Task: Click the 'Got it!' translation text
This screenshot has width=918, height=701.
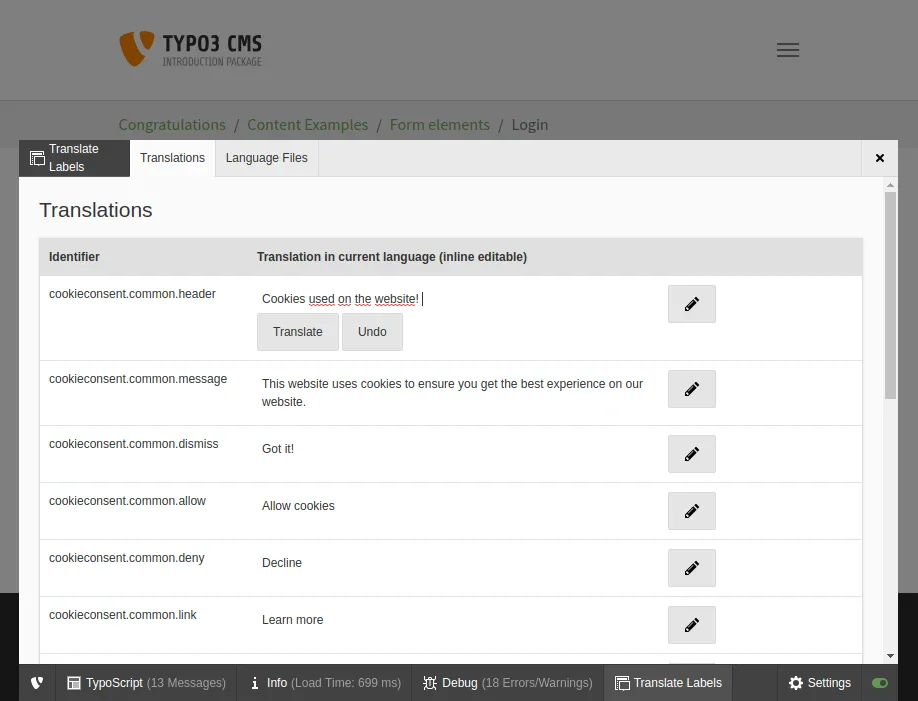Action: tap(278, 449)
